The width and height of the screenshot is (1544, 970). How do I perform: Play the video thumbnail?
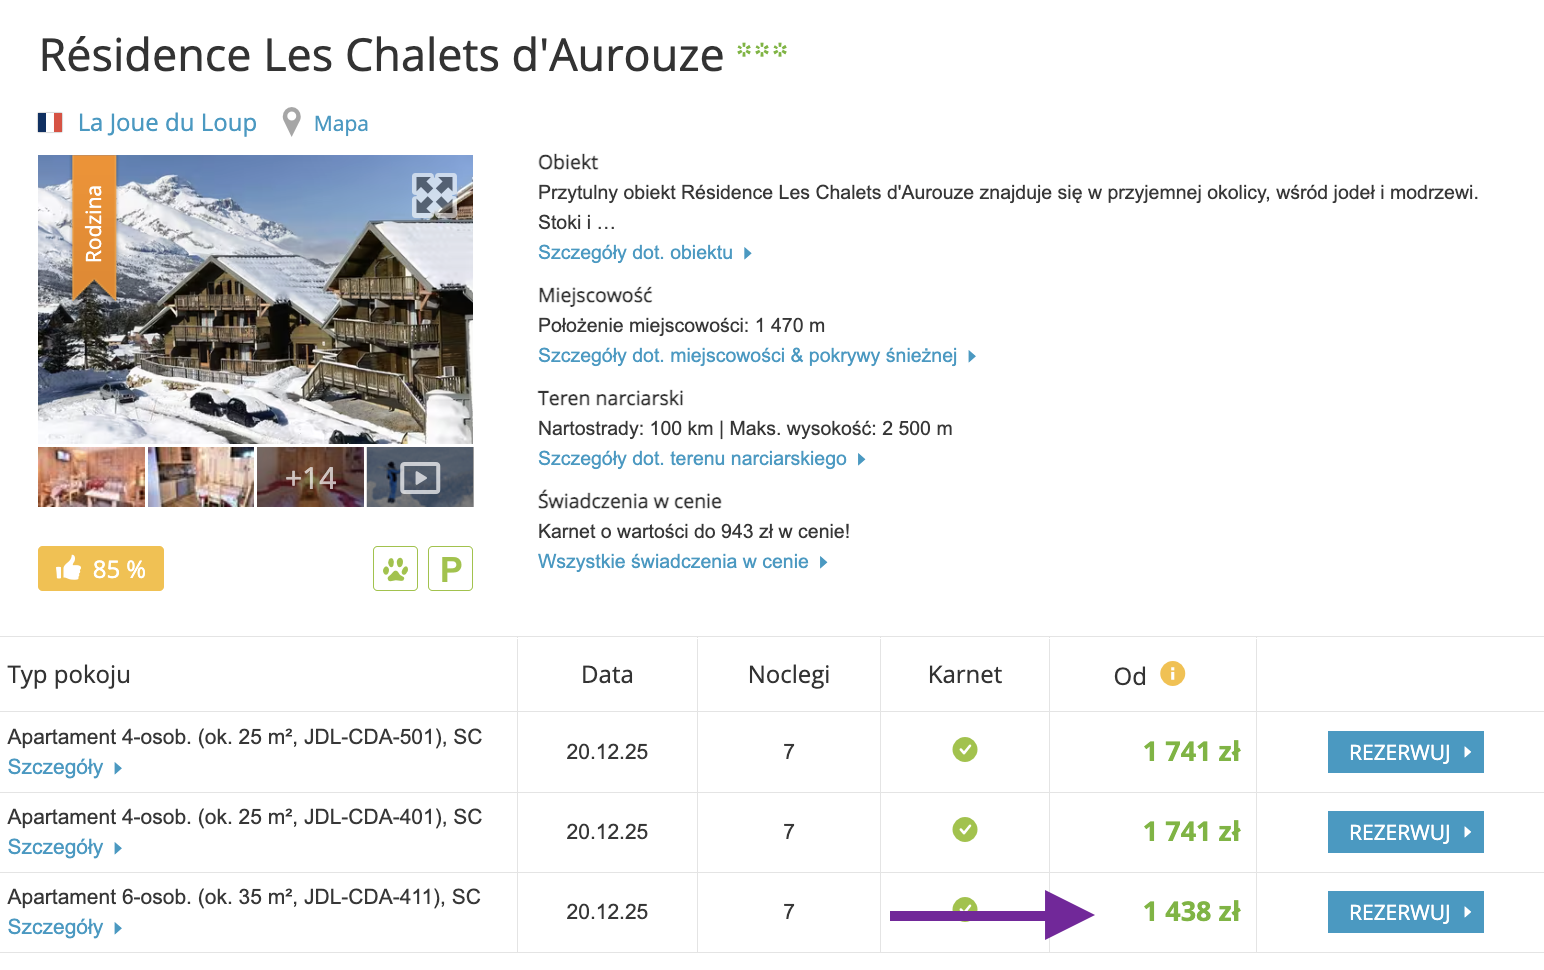point(420,478)
